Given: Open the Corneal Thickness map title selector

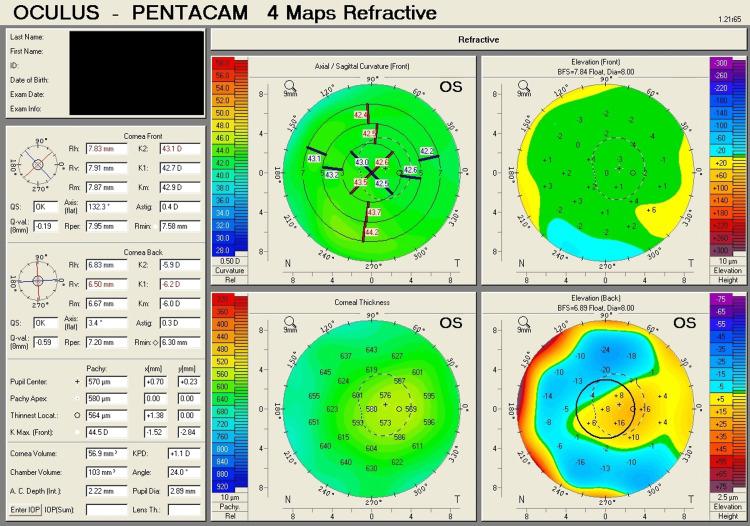Looking at the screenshot, I should [344, 301].
